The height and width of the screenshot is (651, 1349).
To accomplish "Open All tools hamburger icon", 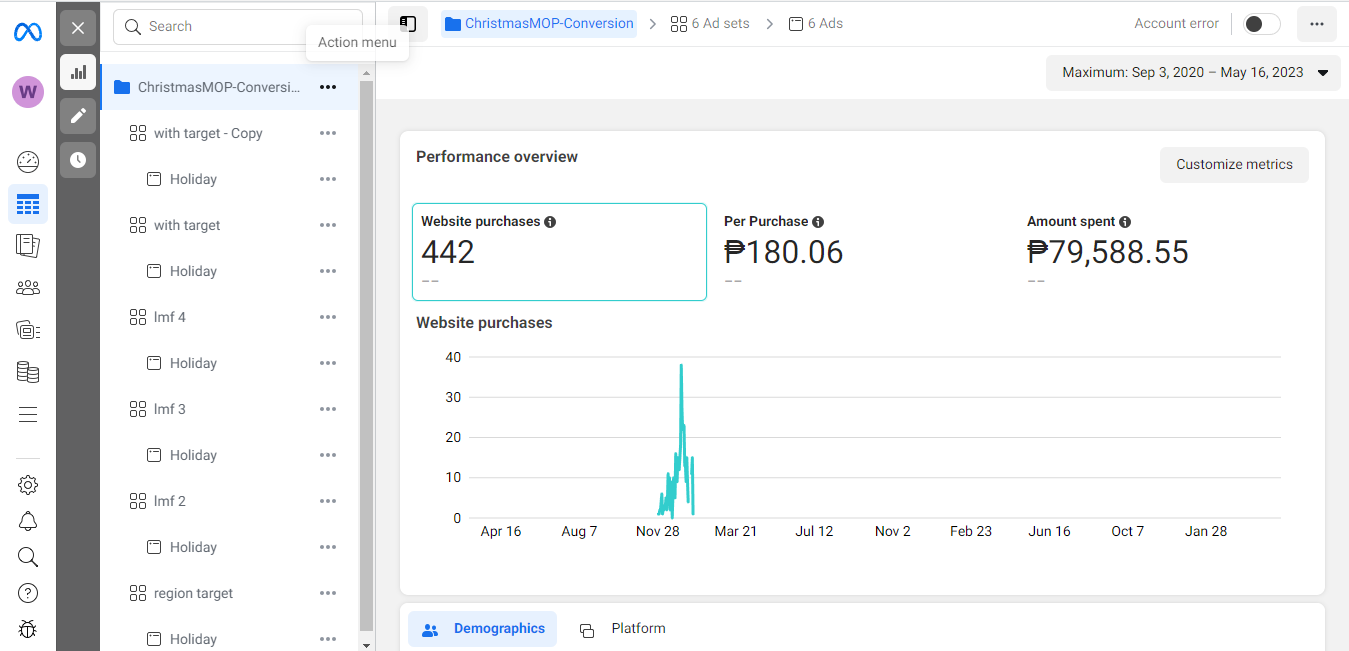I will (28, 414).
